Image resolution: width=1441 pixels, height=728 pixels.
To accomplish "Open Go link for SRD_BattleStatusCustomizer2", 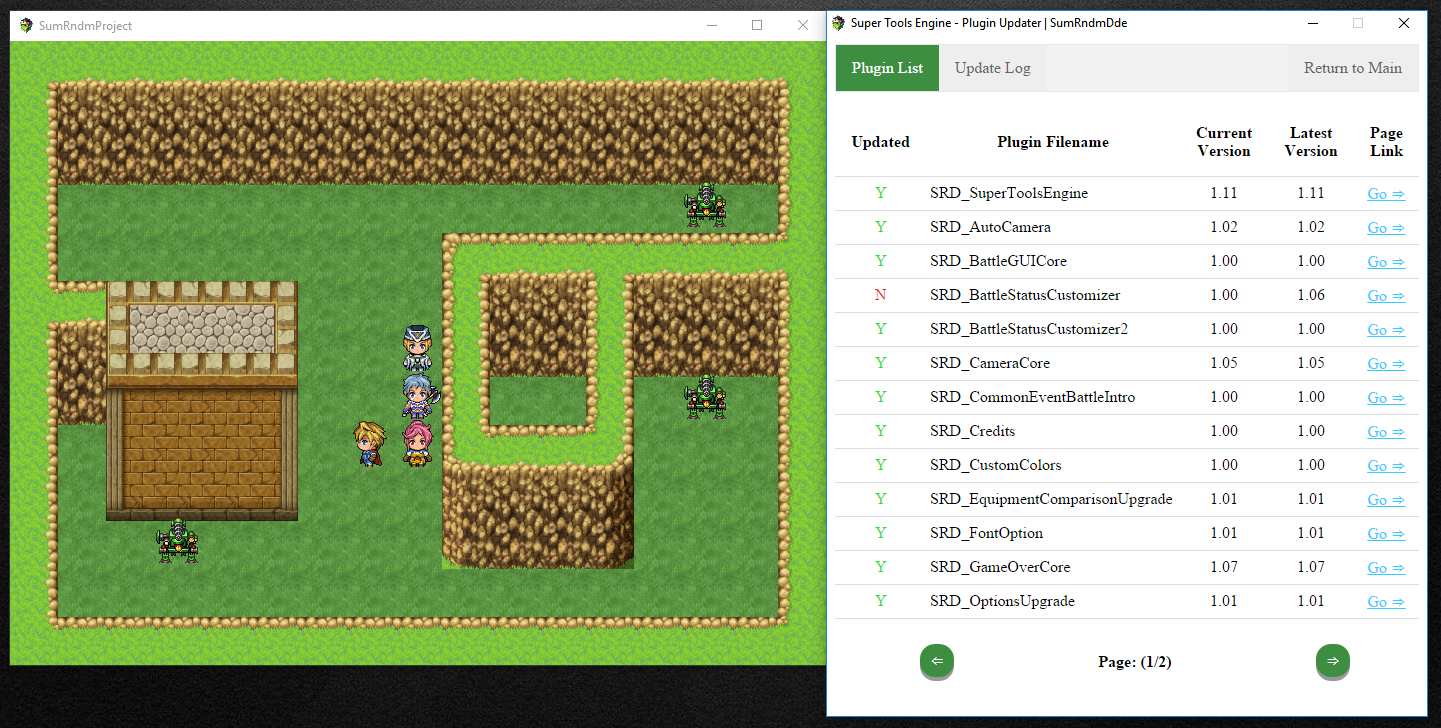I will 1386,330.
